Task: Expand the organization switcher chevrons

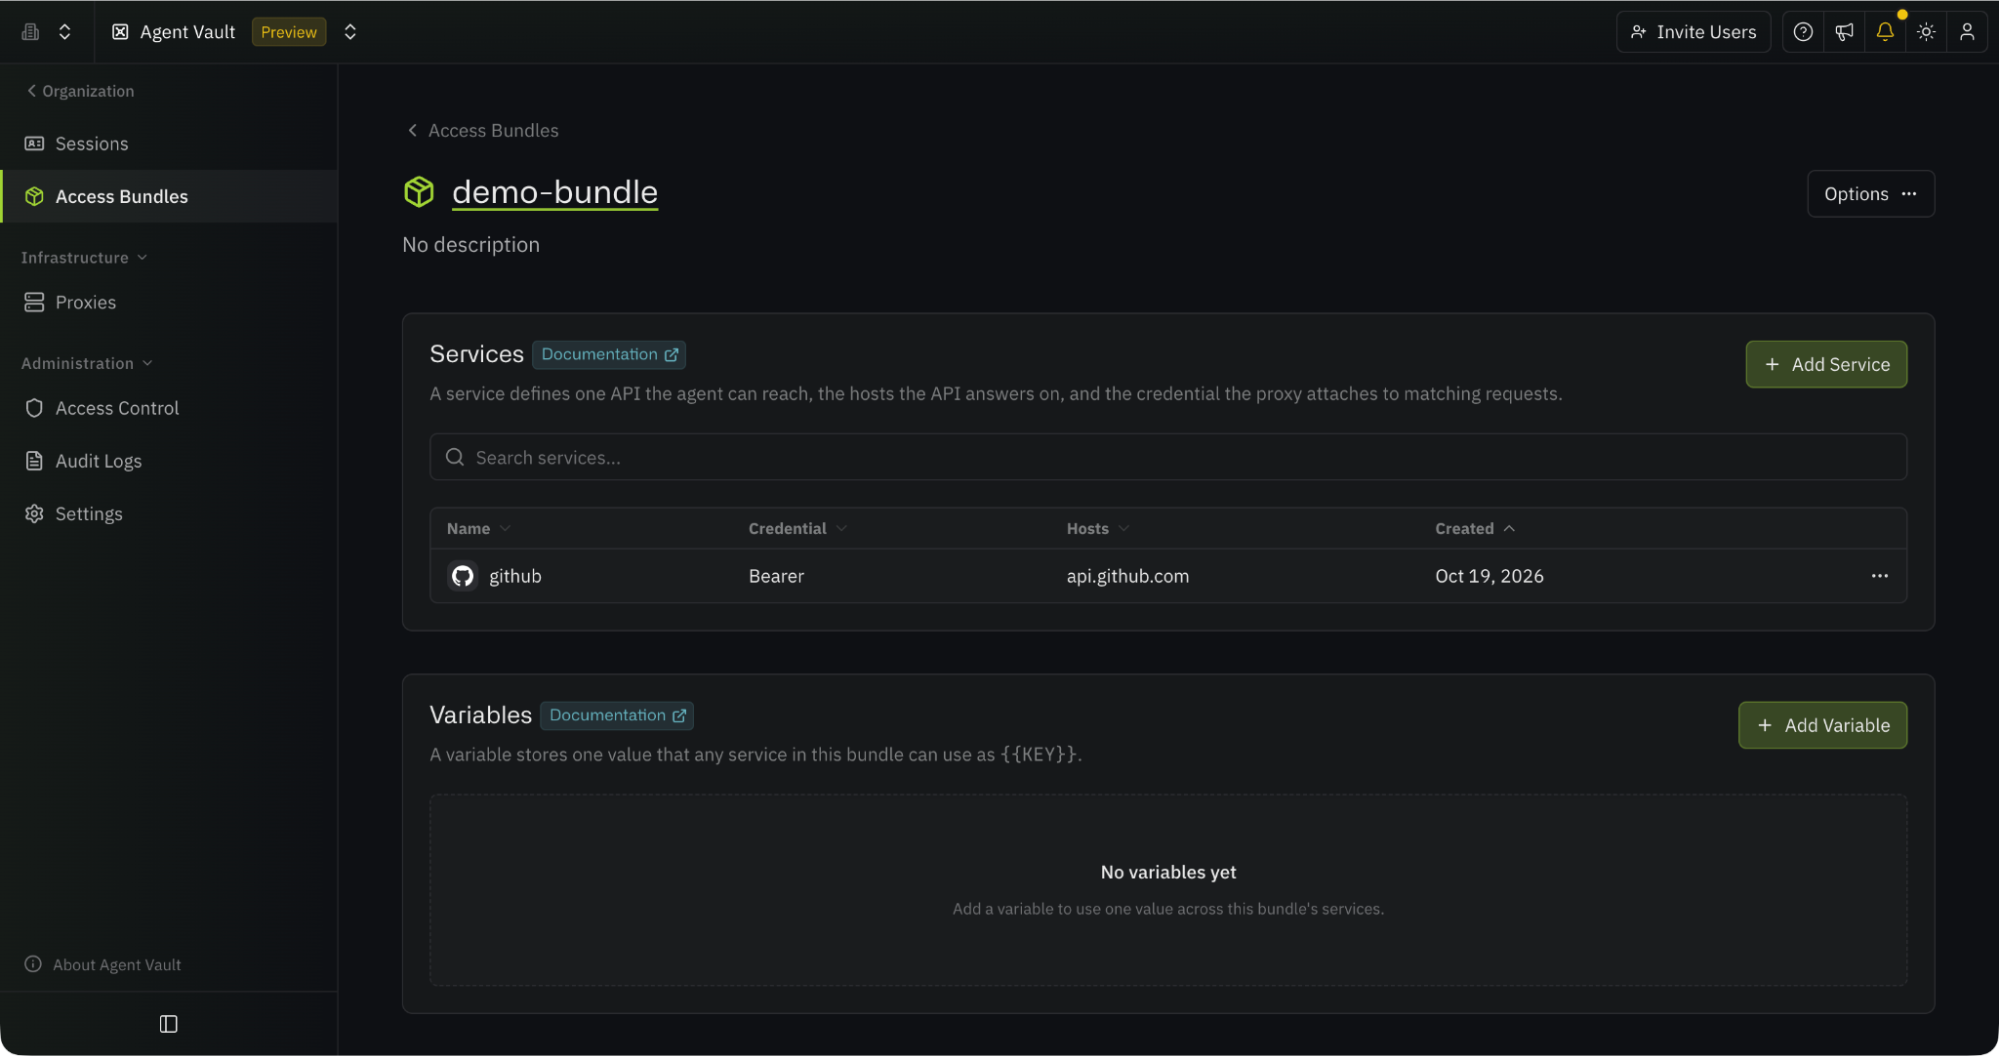Action: pos(65,32)
